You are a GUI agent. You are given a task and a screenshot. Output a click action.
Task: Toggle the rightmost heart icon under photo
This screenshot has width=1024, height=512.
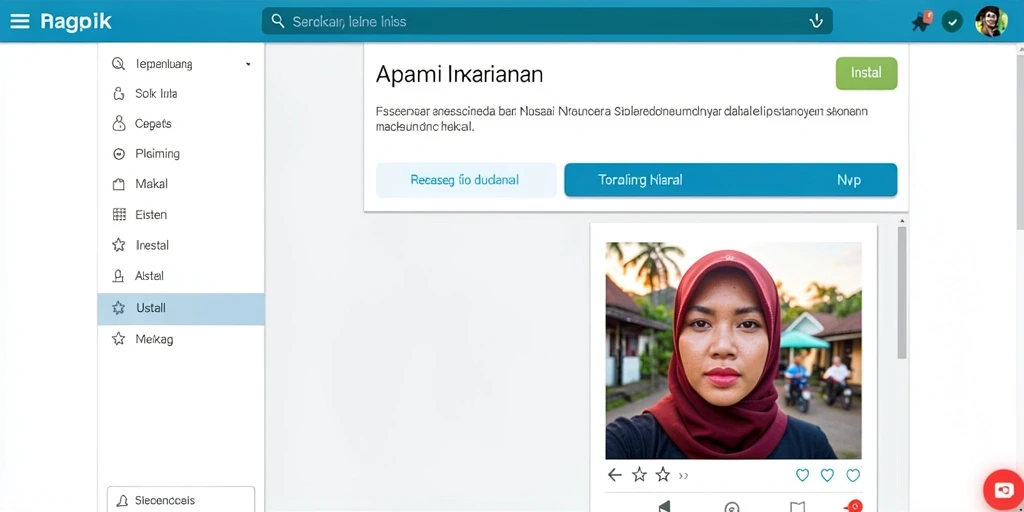pyautogui.click(x=853, y=475)
